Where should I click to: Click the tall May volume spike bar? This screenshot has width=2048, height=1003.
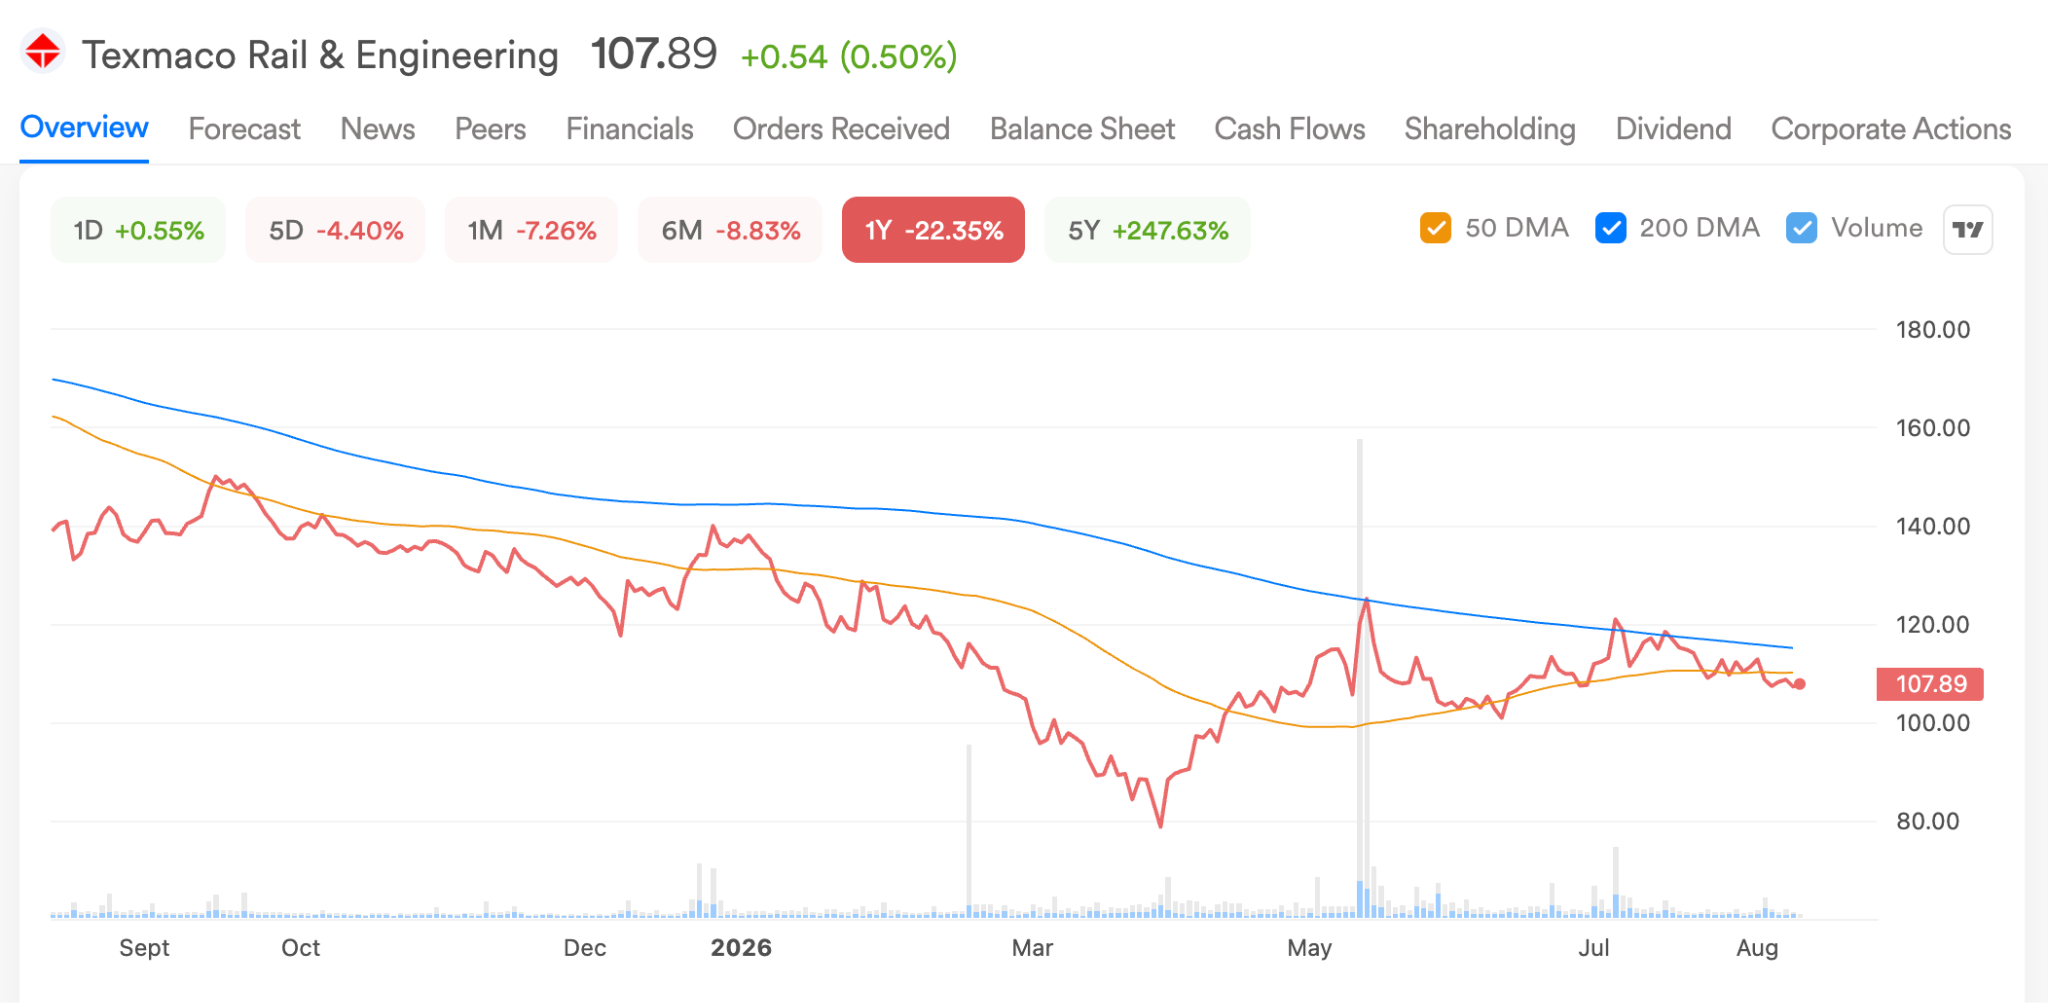tap(1360, 678)
